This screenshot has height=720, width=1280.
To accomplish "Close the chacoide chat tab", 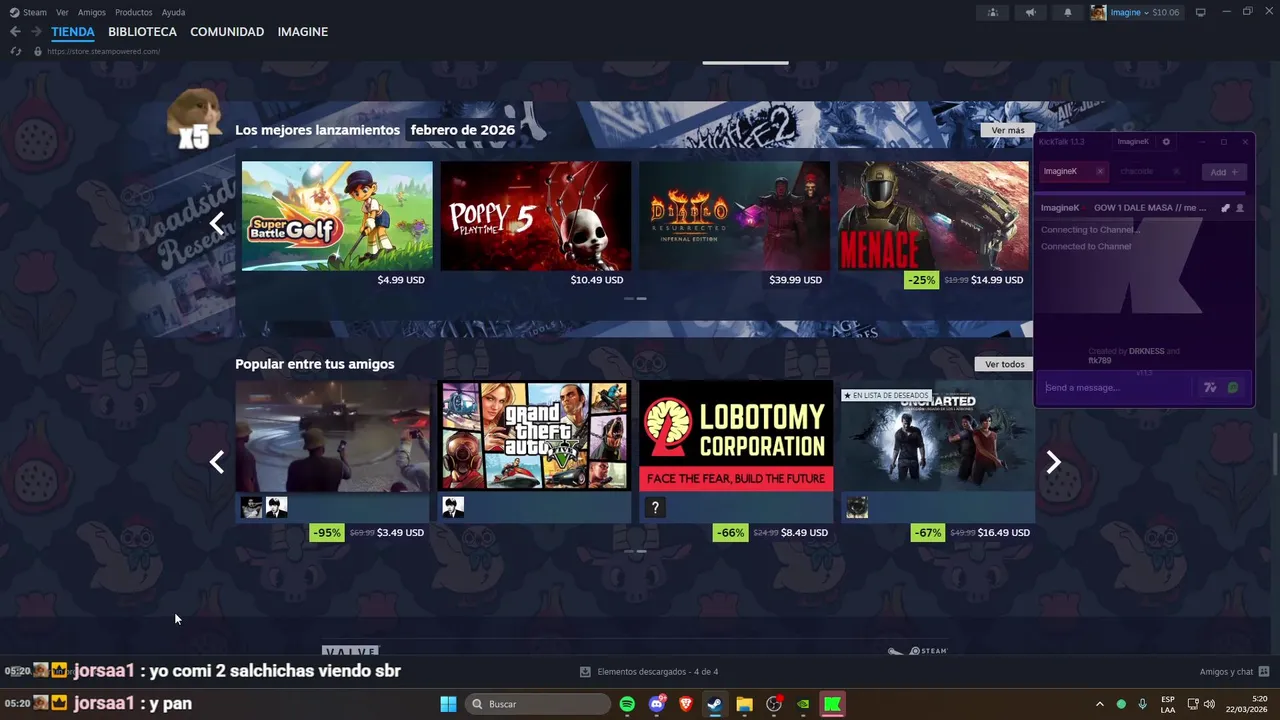I will point(1176,171).
